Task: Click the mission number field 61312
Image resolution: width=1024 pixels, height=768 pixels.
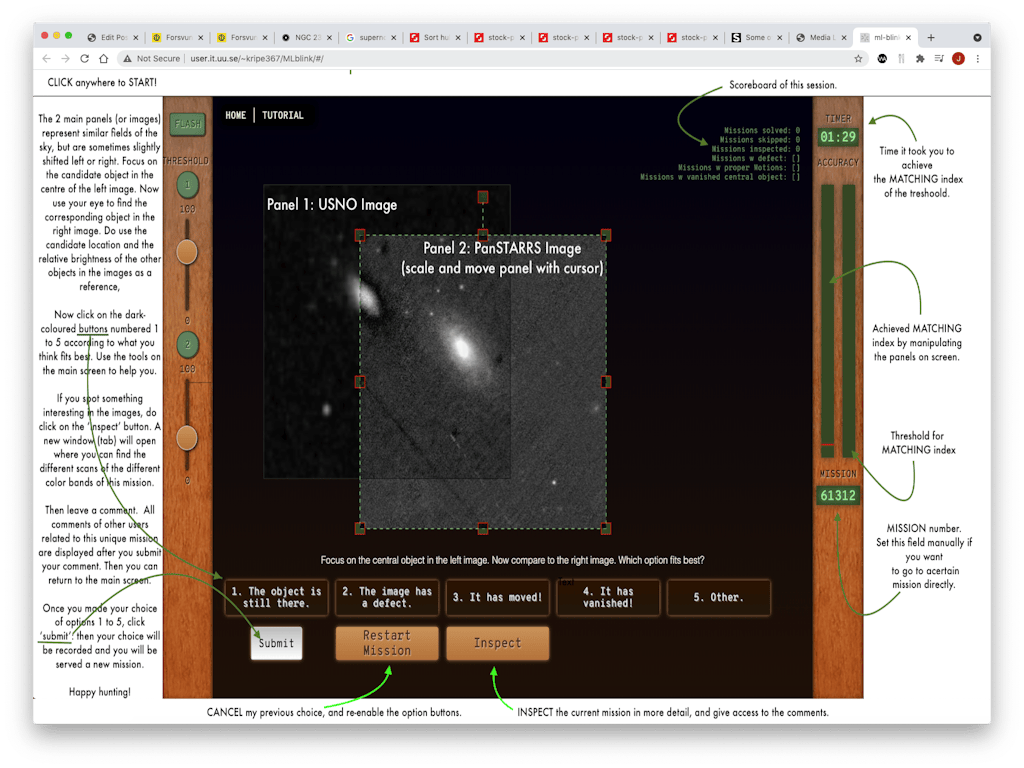Action: pos(838,495)
